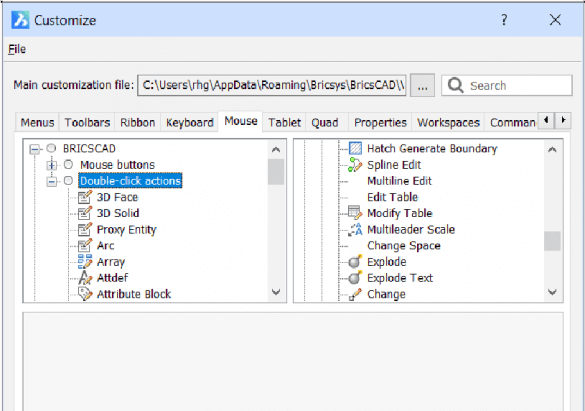Click the BricsCAD logo in title bar
This screenshot has height=411, width=585.
pos(20,20)
